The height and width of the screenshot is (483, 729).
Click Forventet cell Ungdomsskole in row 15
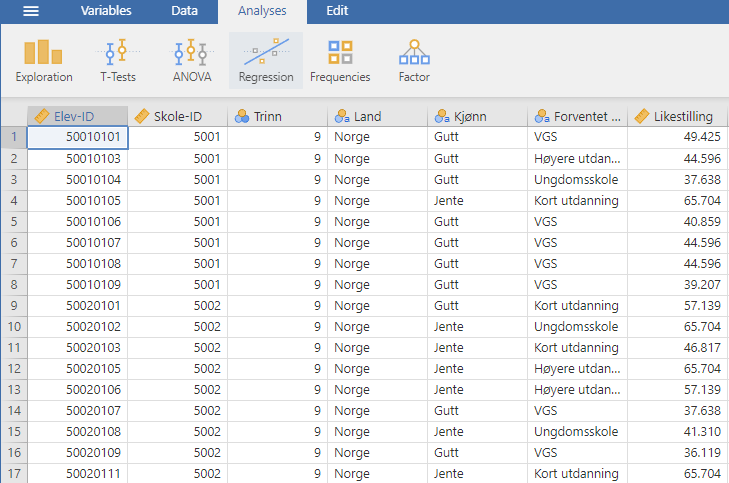577,432
